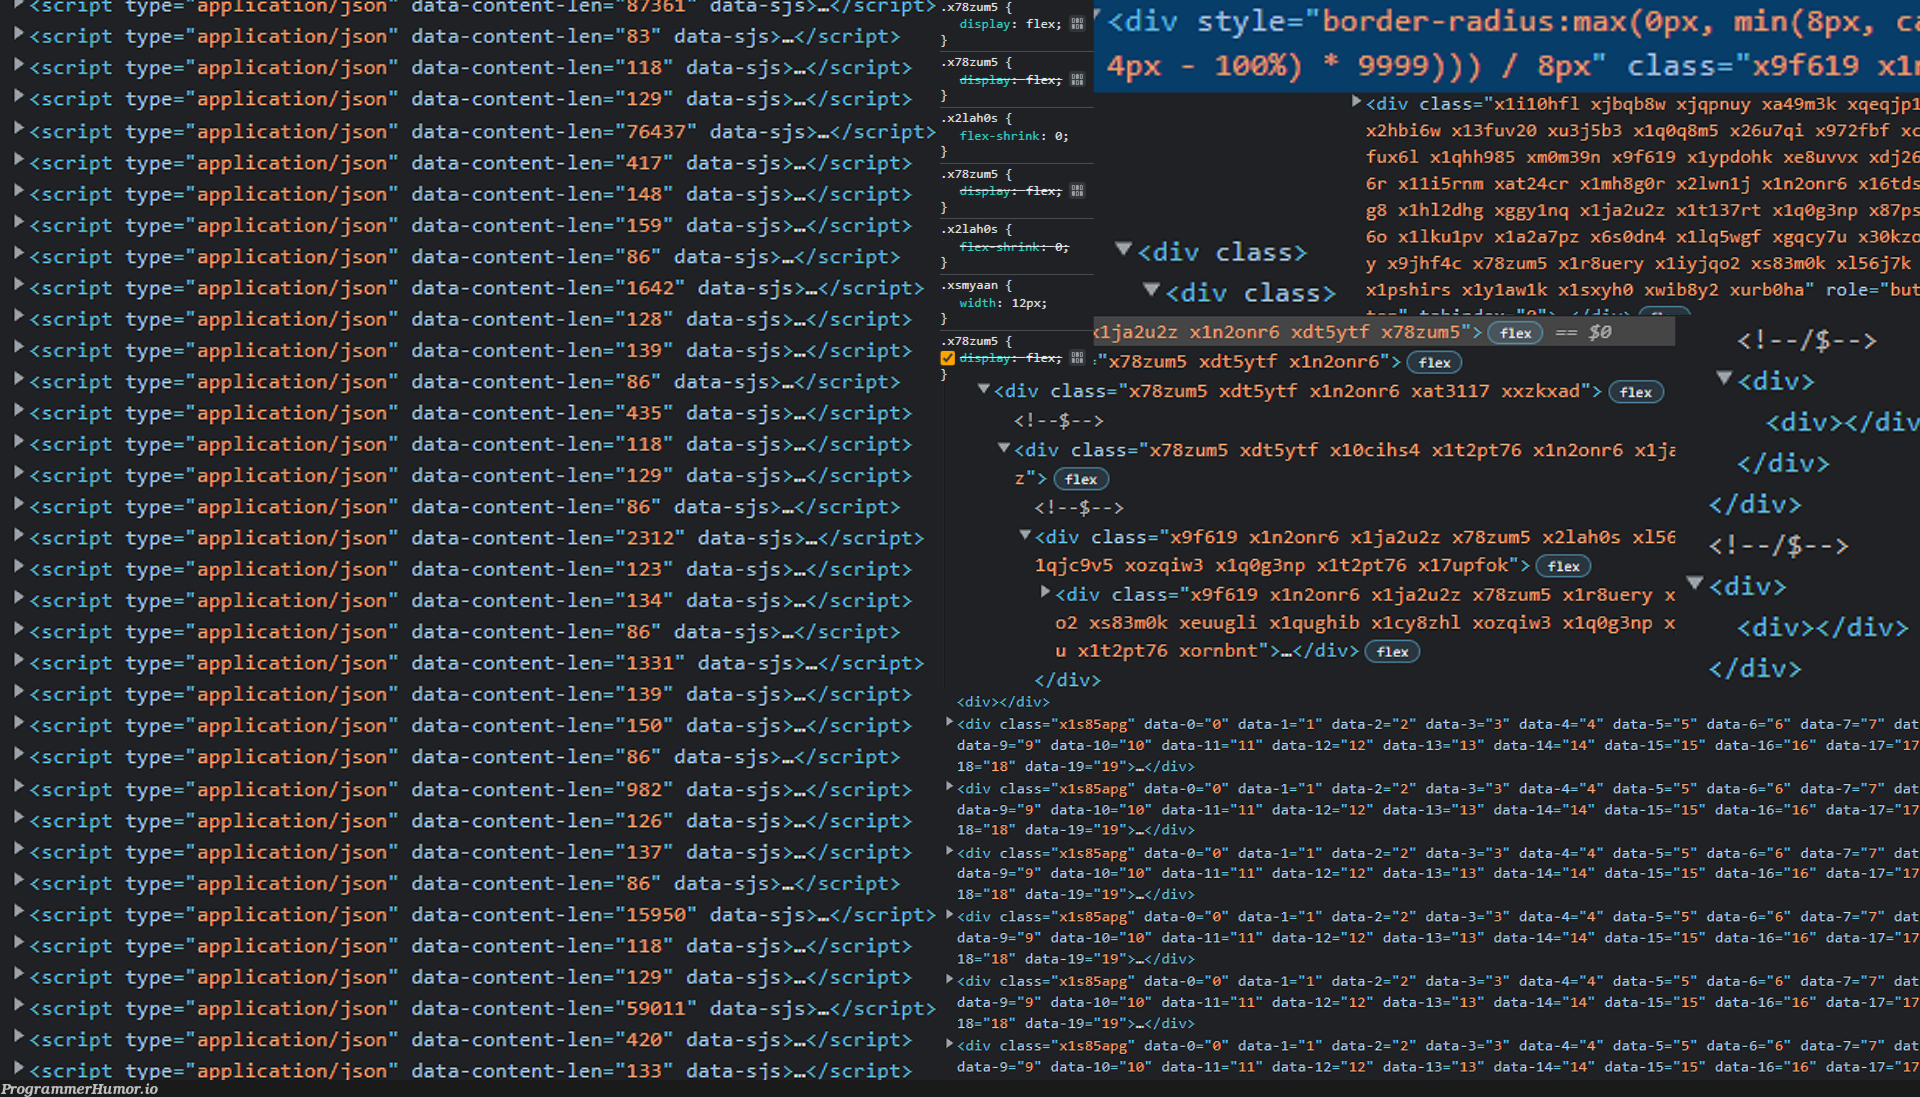The width and height of the screenshot is (1920, 1097).
Task: Select script row with data-content-len 435
Action: 470,413
